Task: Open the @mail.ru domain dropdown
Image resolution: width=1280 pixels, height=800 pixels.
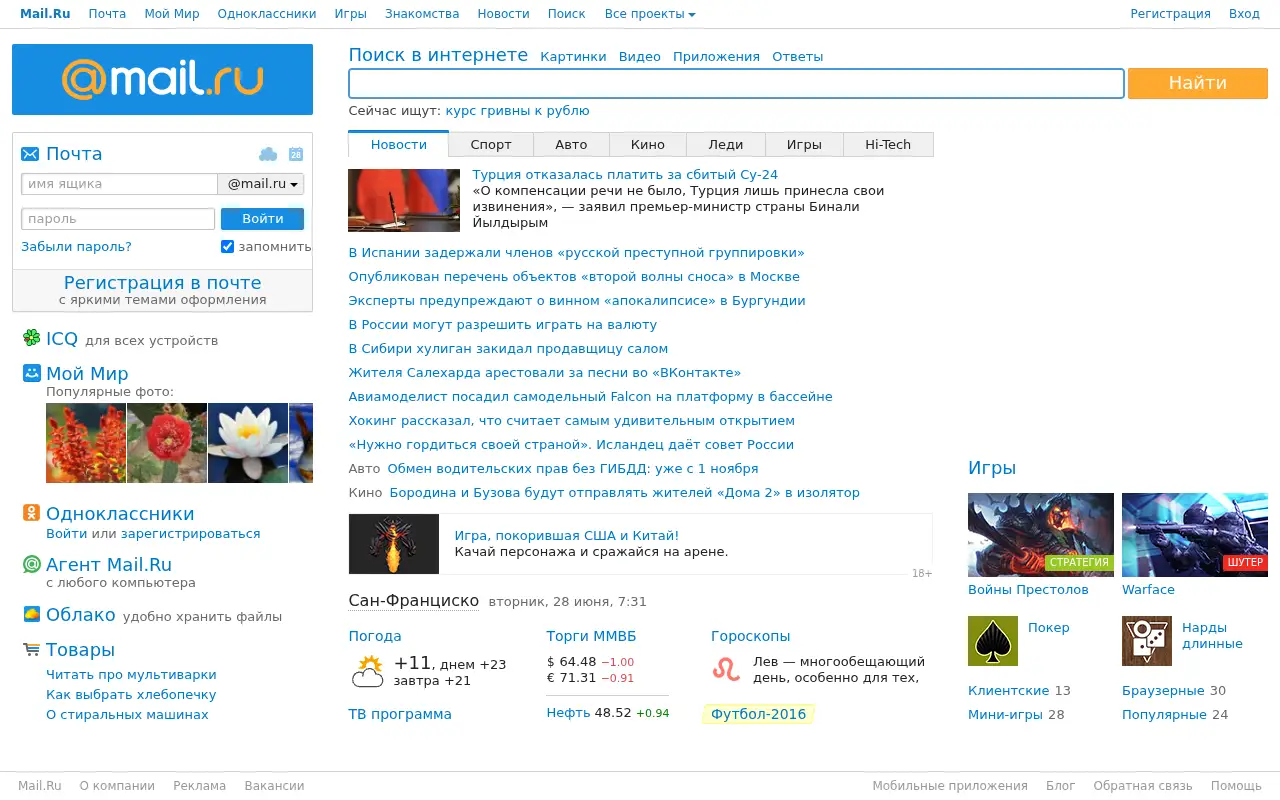Action: point(261,184)
